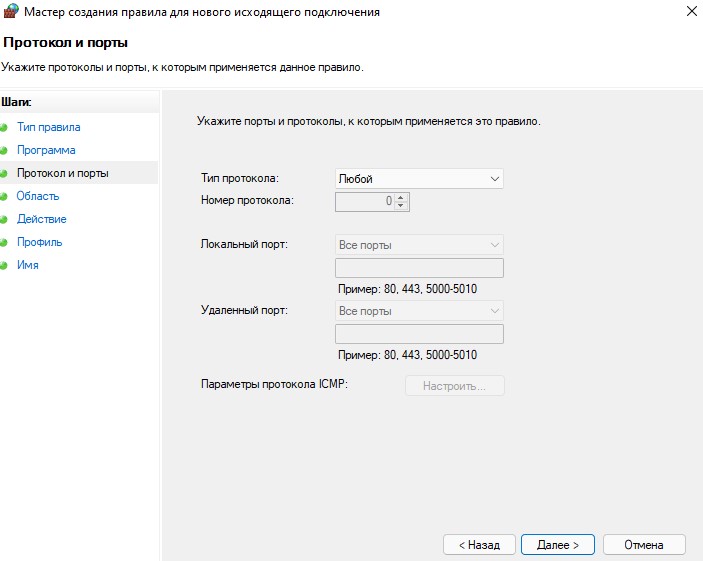Click green bullet next to 'Имя'
This screenshot has height=561, width=703.
pos(4,265)
